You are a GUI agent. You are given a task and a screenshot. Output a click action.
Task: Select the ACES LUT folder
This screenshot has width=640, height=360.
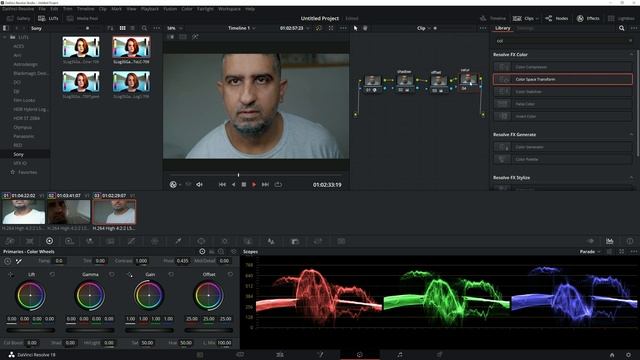19,47
